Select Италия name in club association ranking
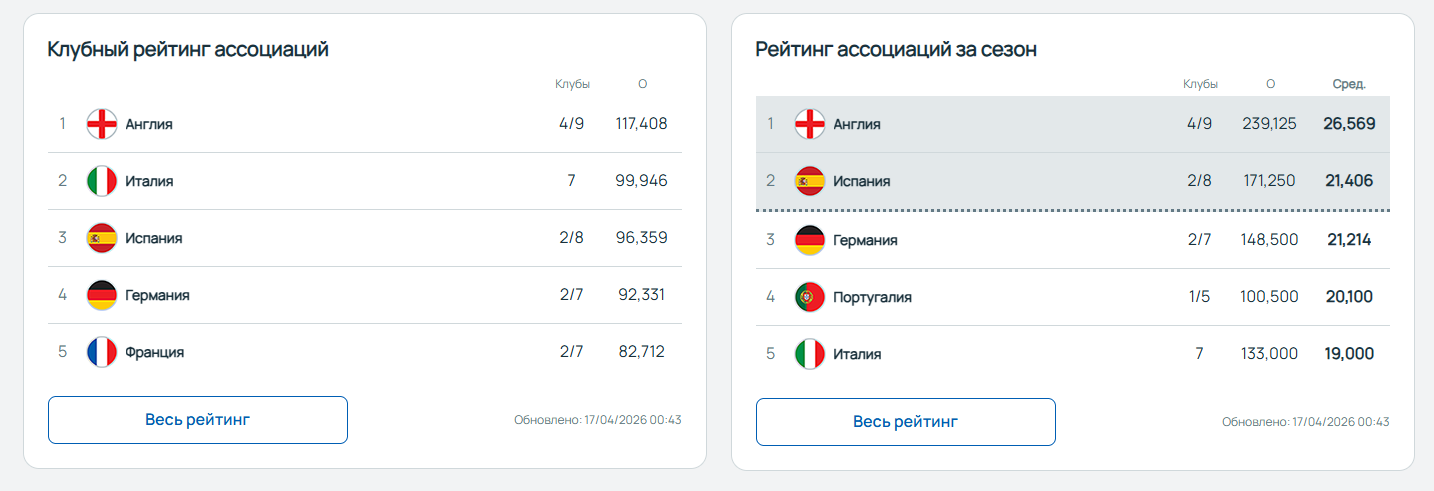Screen dimensions: 1434x491 [150, 181]
